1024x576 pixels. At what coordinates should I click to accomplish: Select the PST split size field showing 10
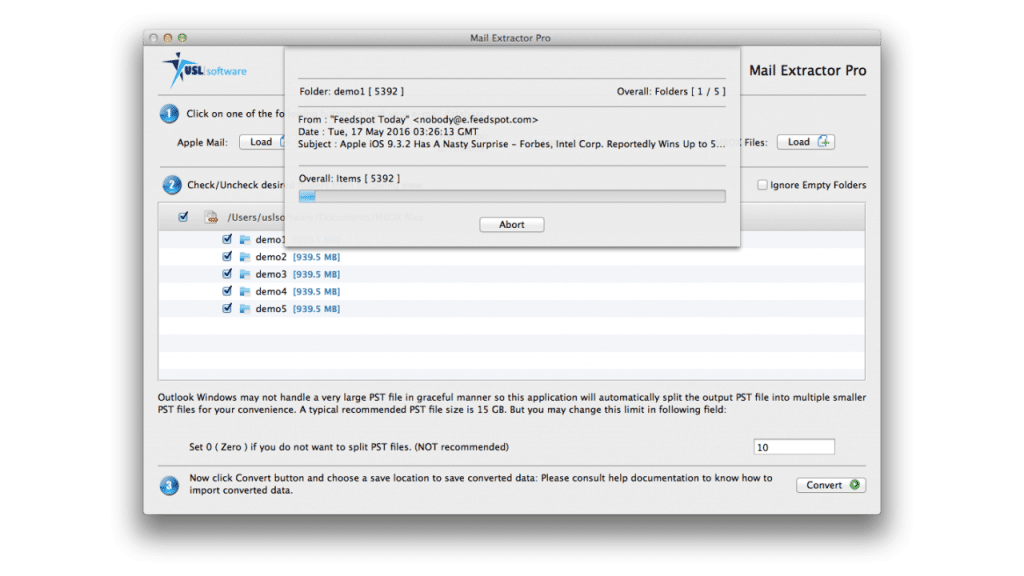pos(793,446)
